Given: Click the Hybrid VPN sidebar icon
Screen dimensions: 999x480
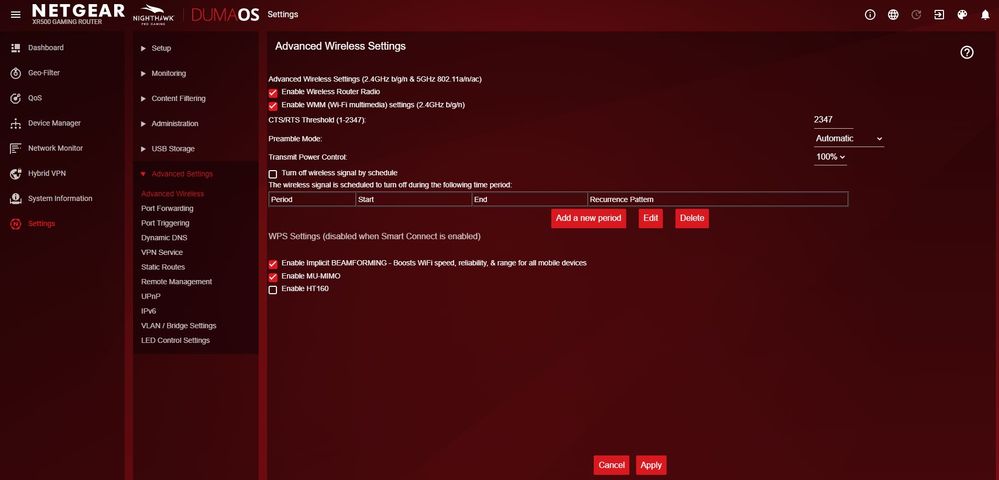Looking at the screenshot, I should click(x=16, y=174).
